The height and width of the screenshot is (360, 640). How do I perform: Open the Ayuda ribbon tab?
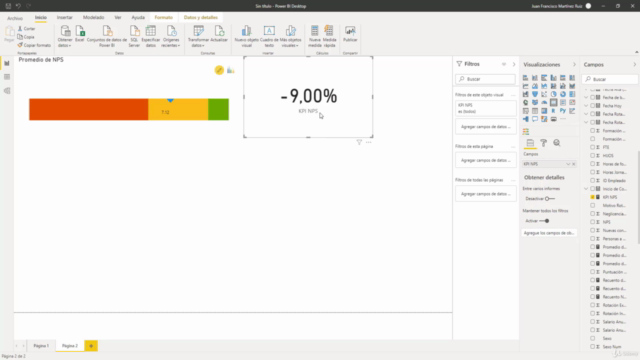pyautogui.click(x=138, y=18)
